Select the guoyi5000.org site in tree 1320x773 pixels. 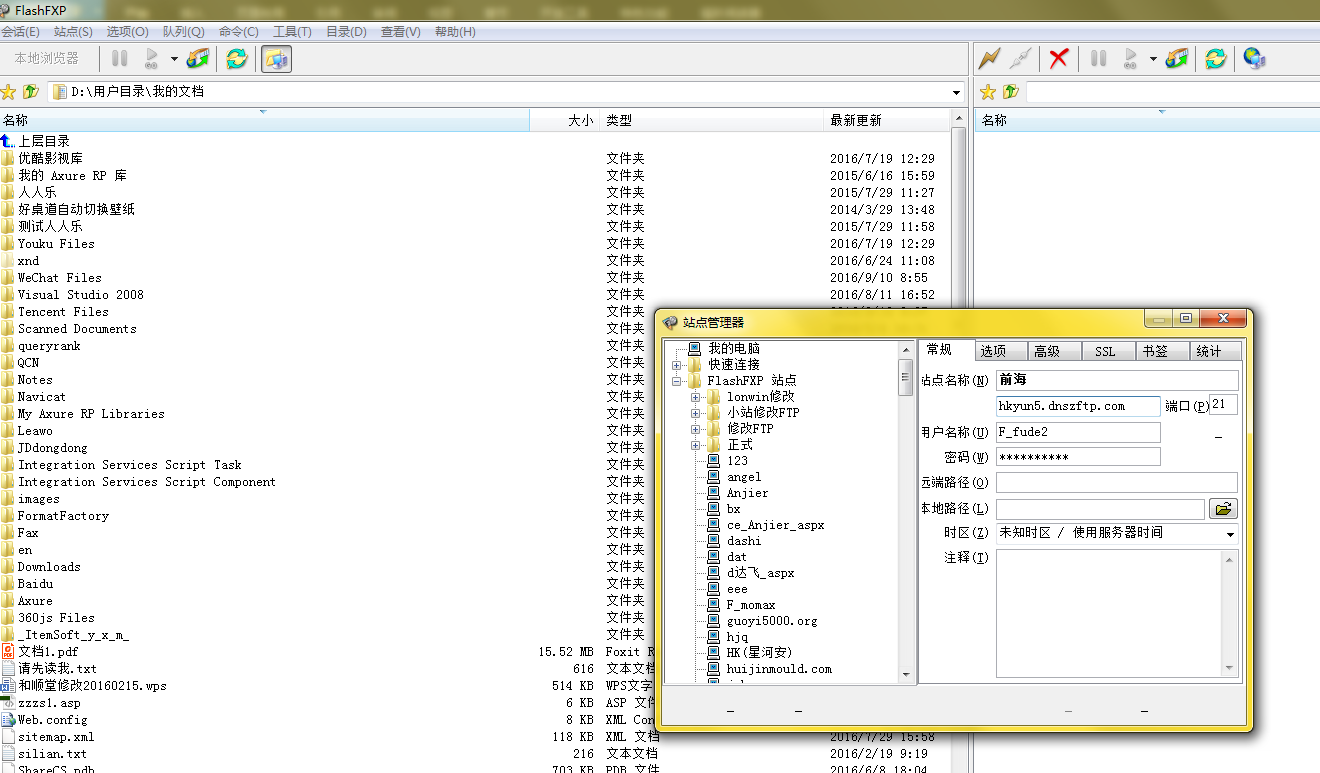pos(771,621)
